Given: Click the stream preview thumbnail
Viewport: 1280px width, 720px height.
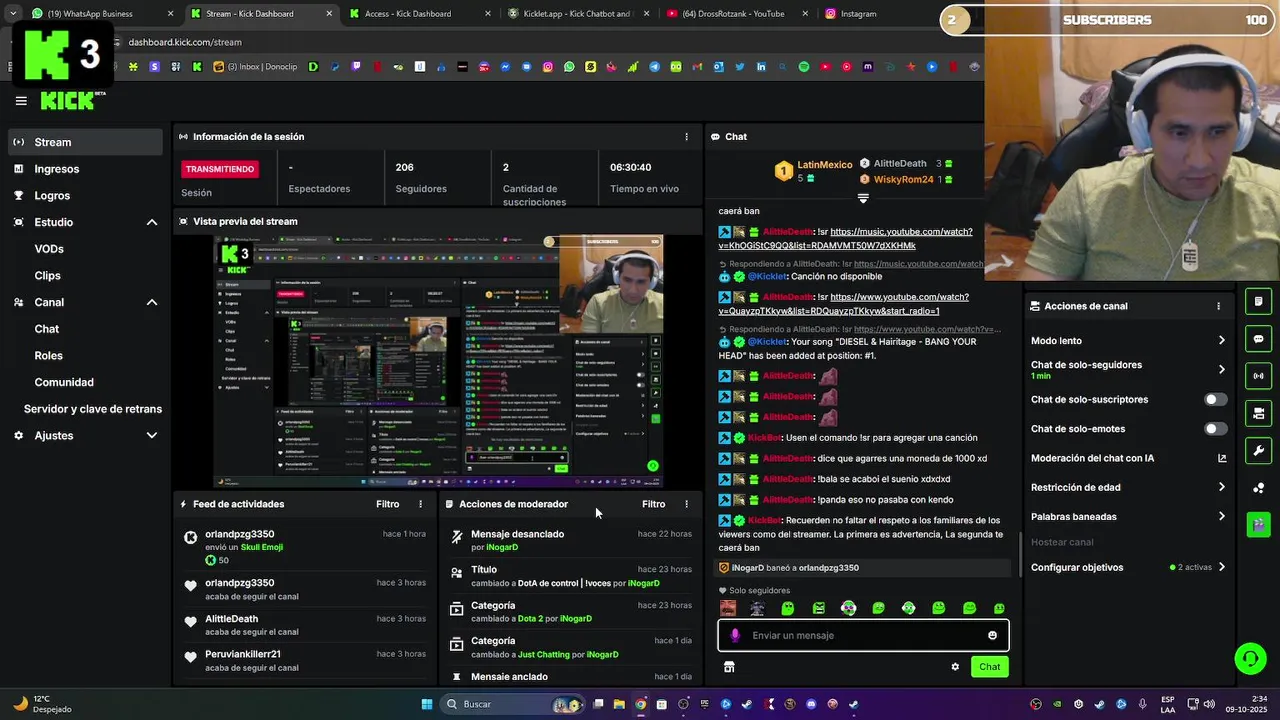Looking at the screenshot, I should click(x=438, y=361).
